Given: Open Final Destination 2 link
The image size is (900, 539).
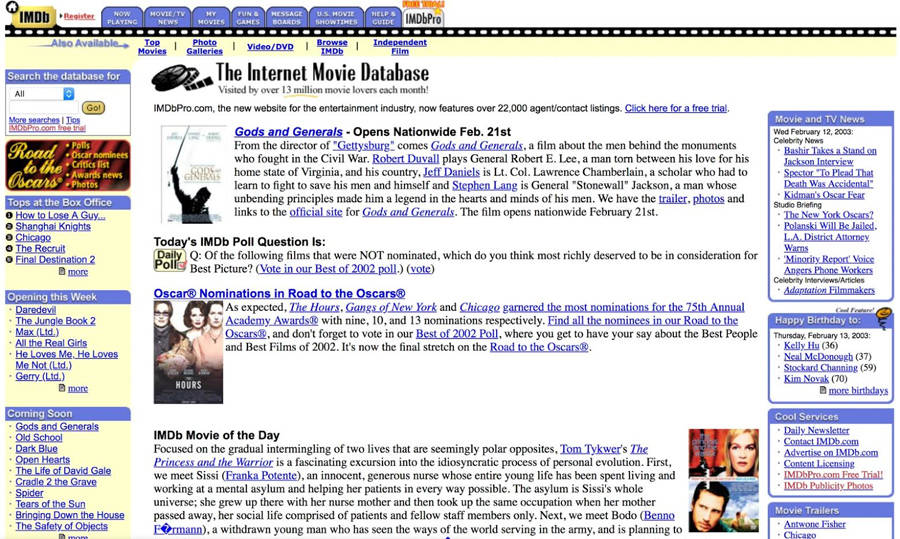Looking at the screenshot, I should click(55, 259).
